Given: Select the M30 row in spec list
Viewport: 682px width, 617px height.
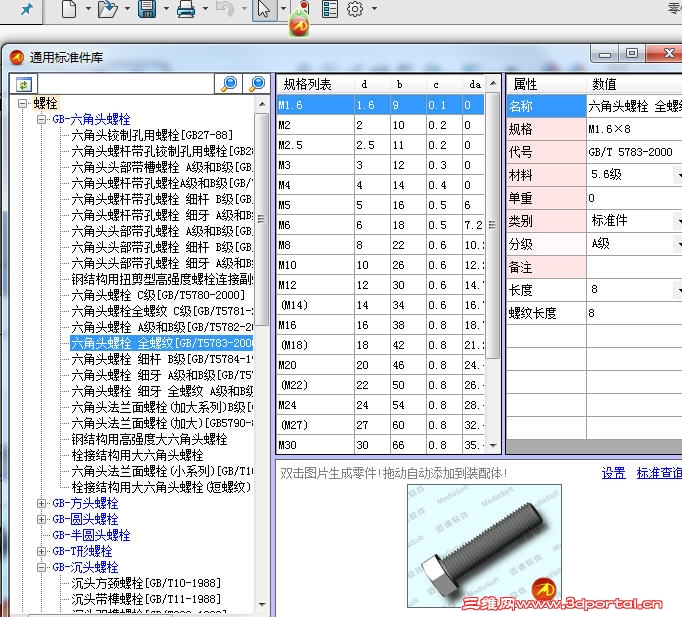Looking at the screenshot, I should (x=380, y=445).
